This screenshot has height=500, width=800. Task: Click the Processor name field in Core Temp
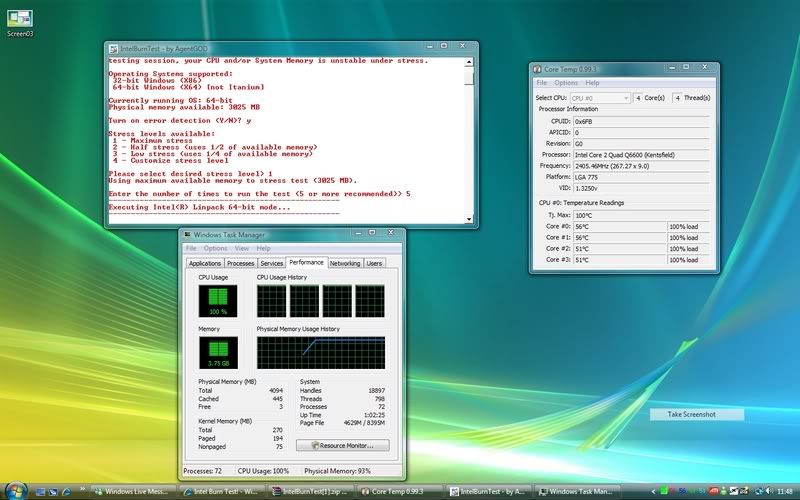(641, 155)
